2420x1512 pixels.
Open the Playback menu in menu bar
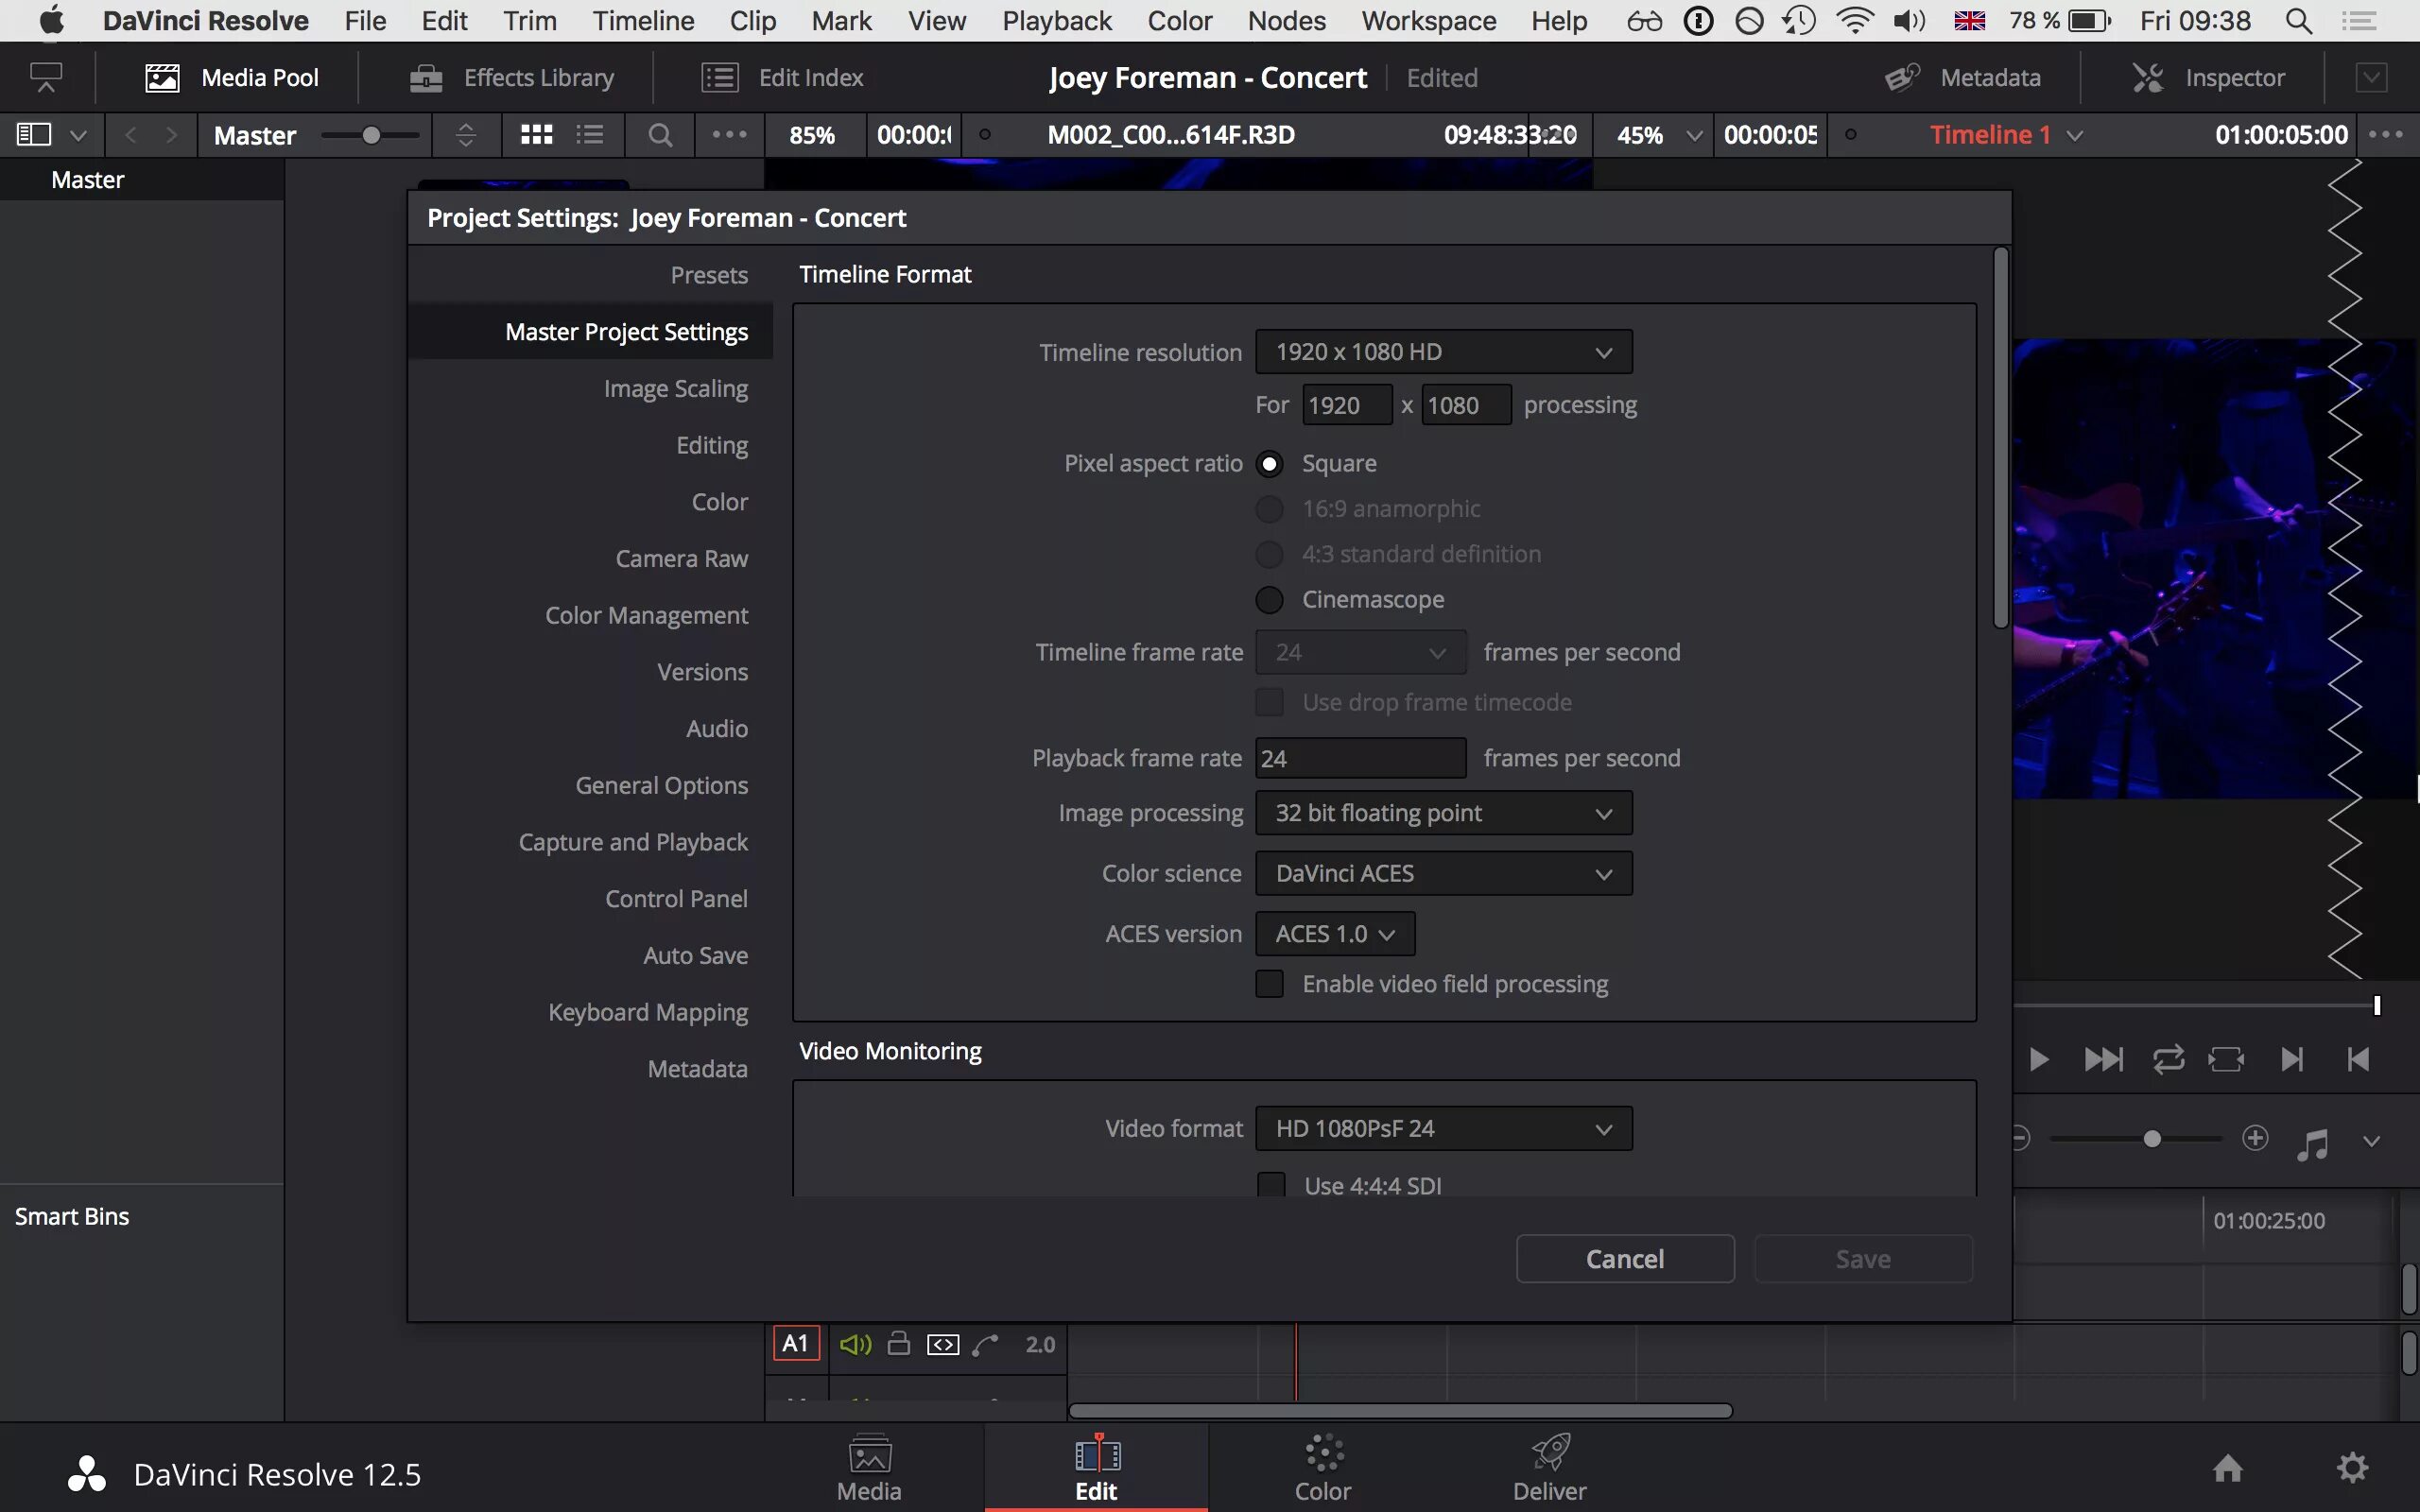[1056, 21]
